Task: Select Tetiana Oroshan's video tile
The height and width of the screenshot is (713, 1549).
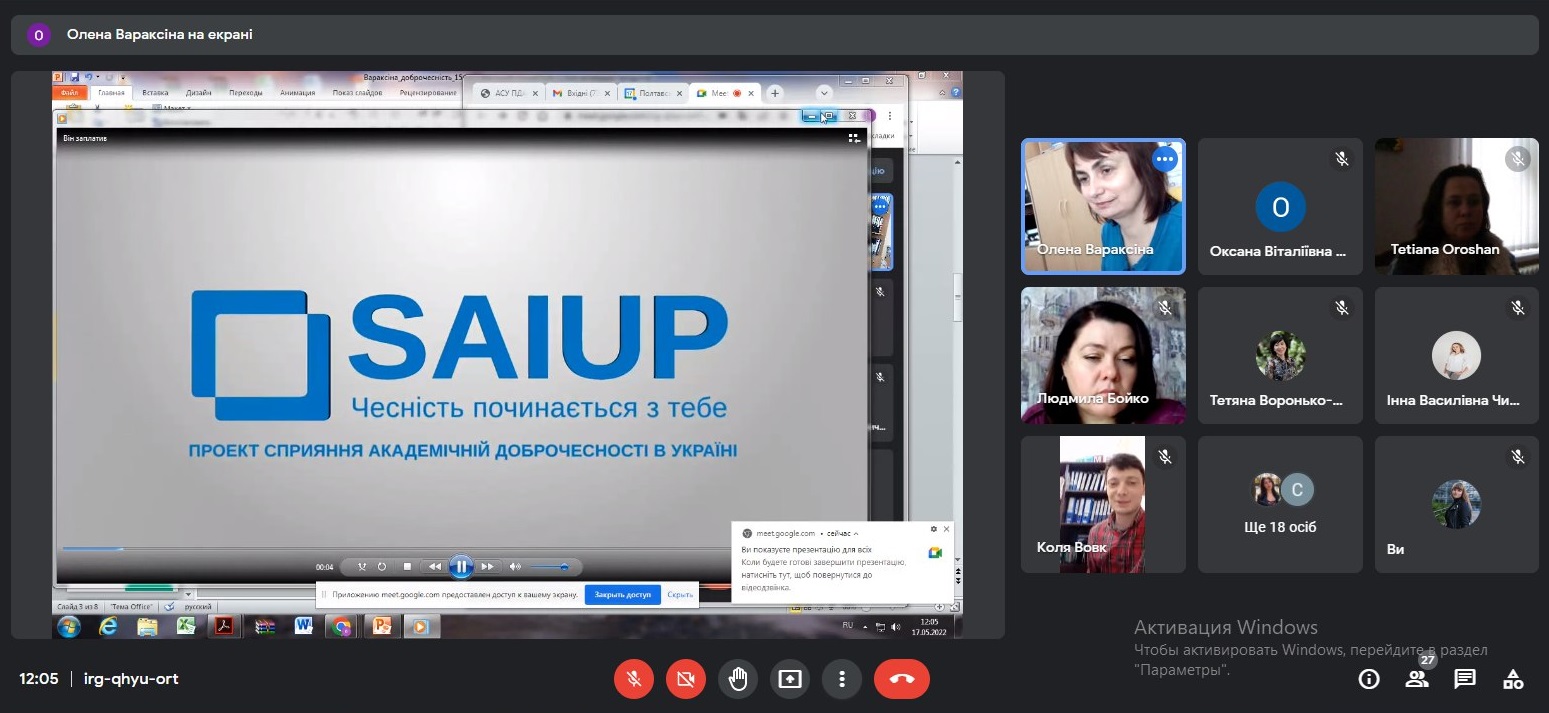Action: (x=1456, y=206)
